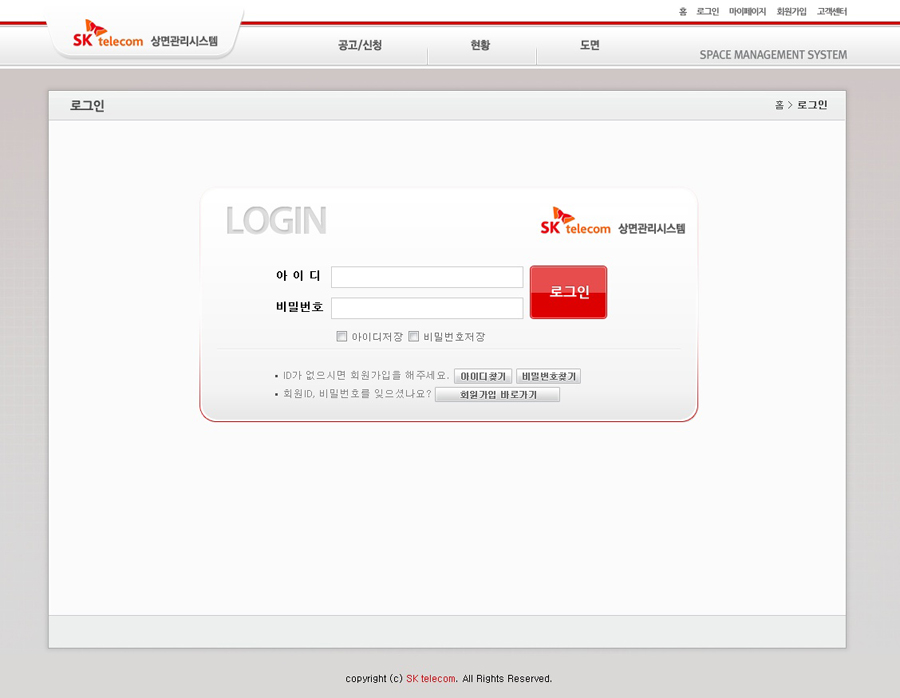Go to 마이페이지 in top bar
The width and height of the screenshot is (900, 698).
coord(747,11)
